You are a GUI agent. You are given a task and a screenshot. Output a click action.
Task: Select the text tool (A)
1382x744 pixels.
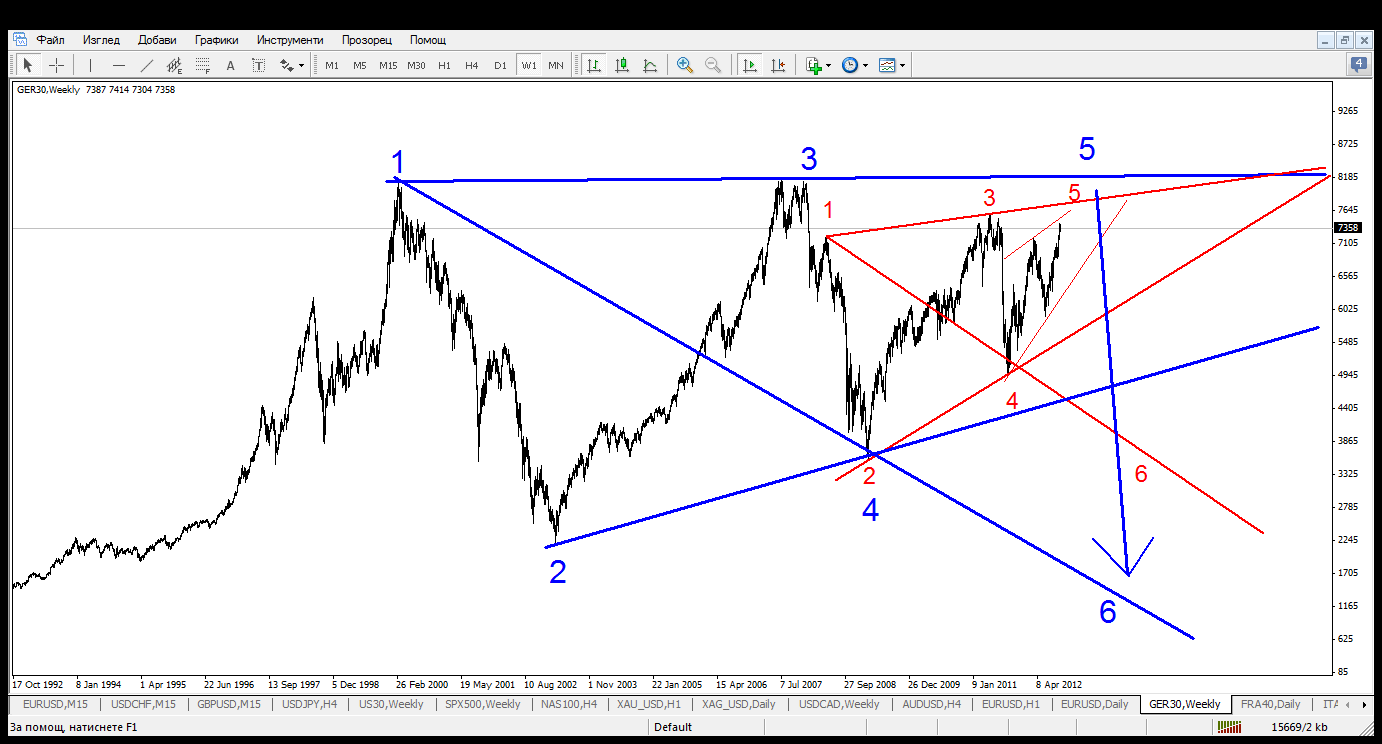tap(230, 65)
